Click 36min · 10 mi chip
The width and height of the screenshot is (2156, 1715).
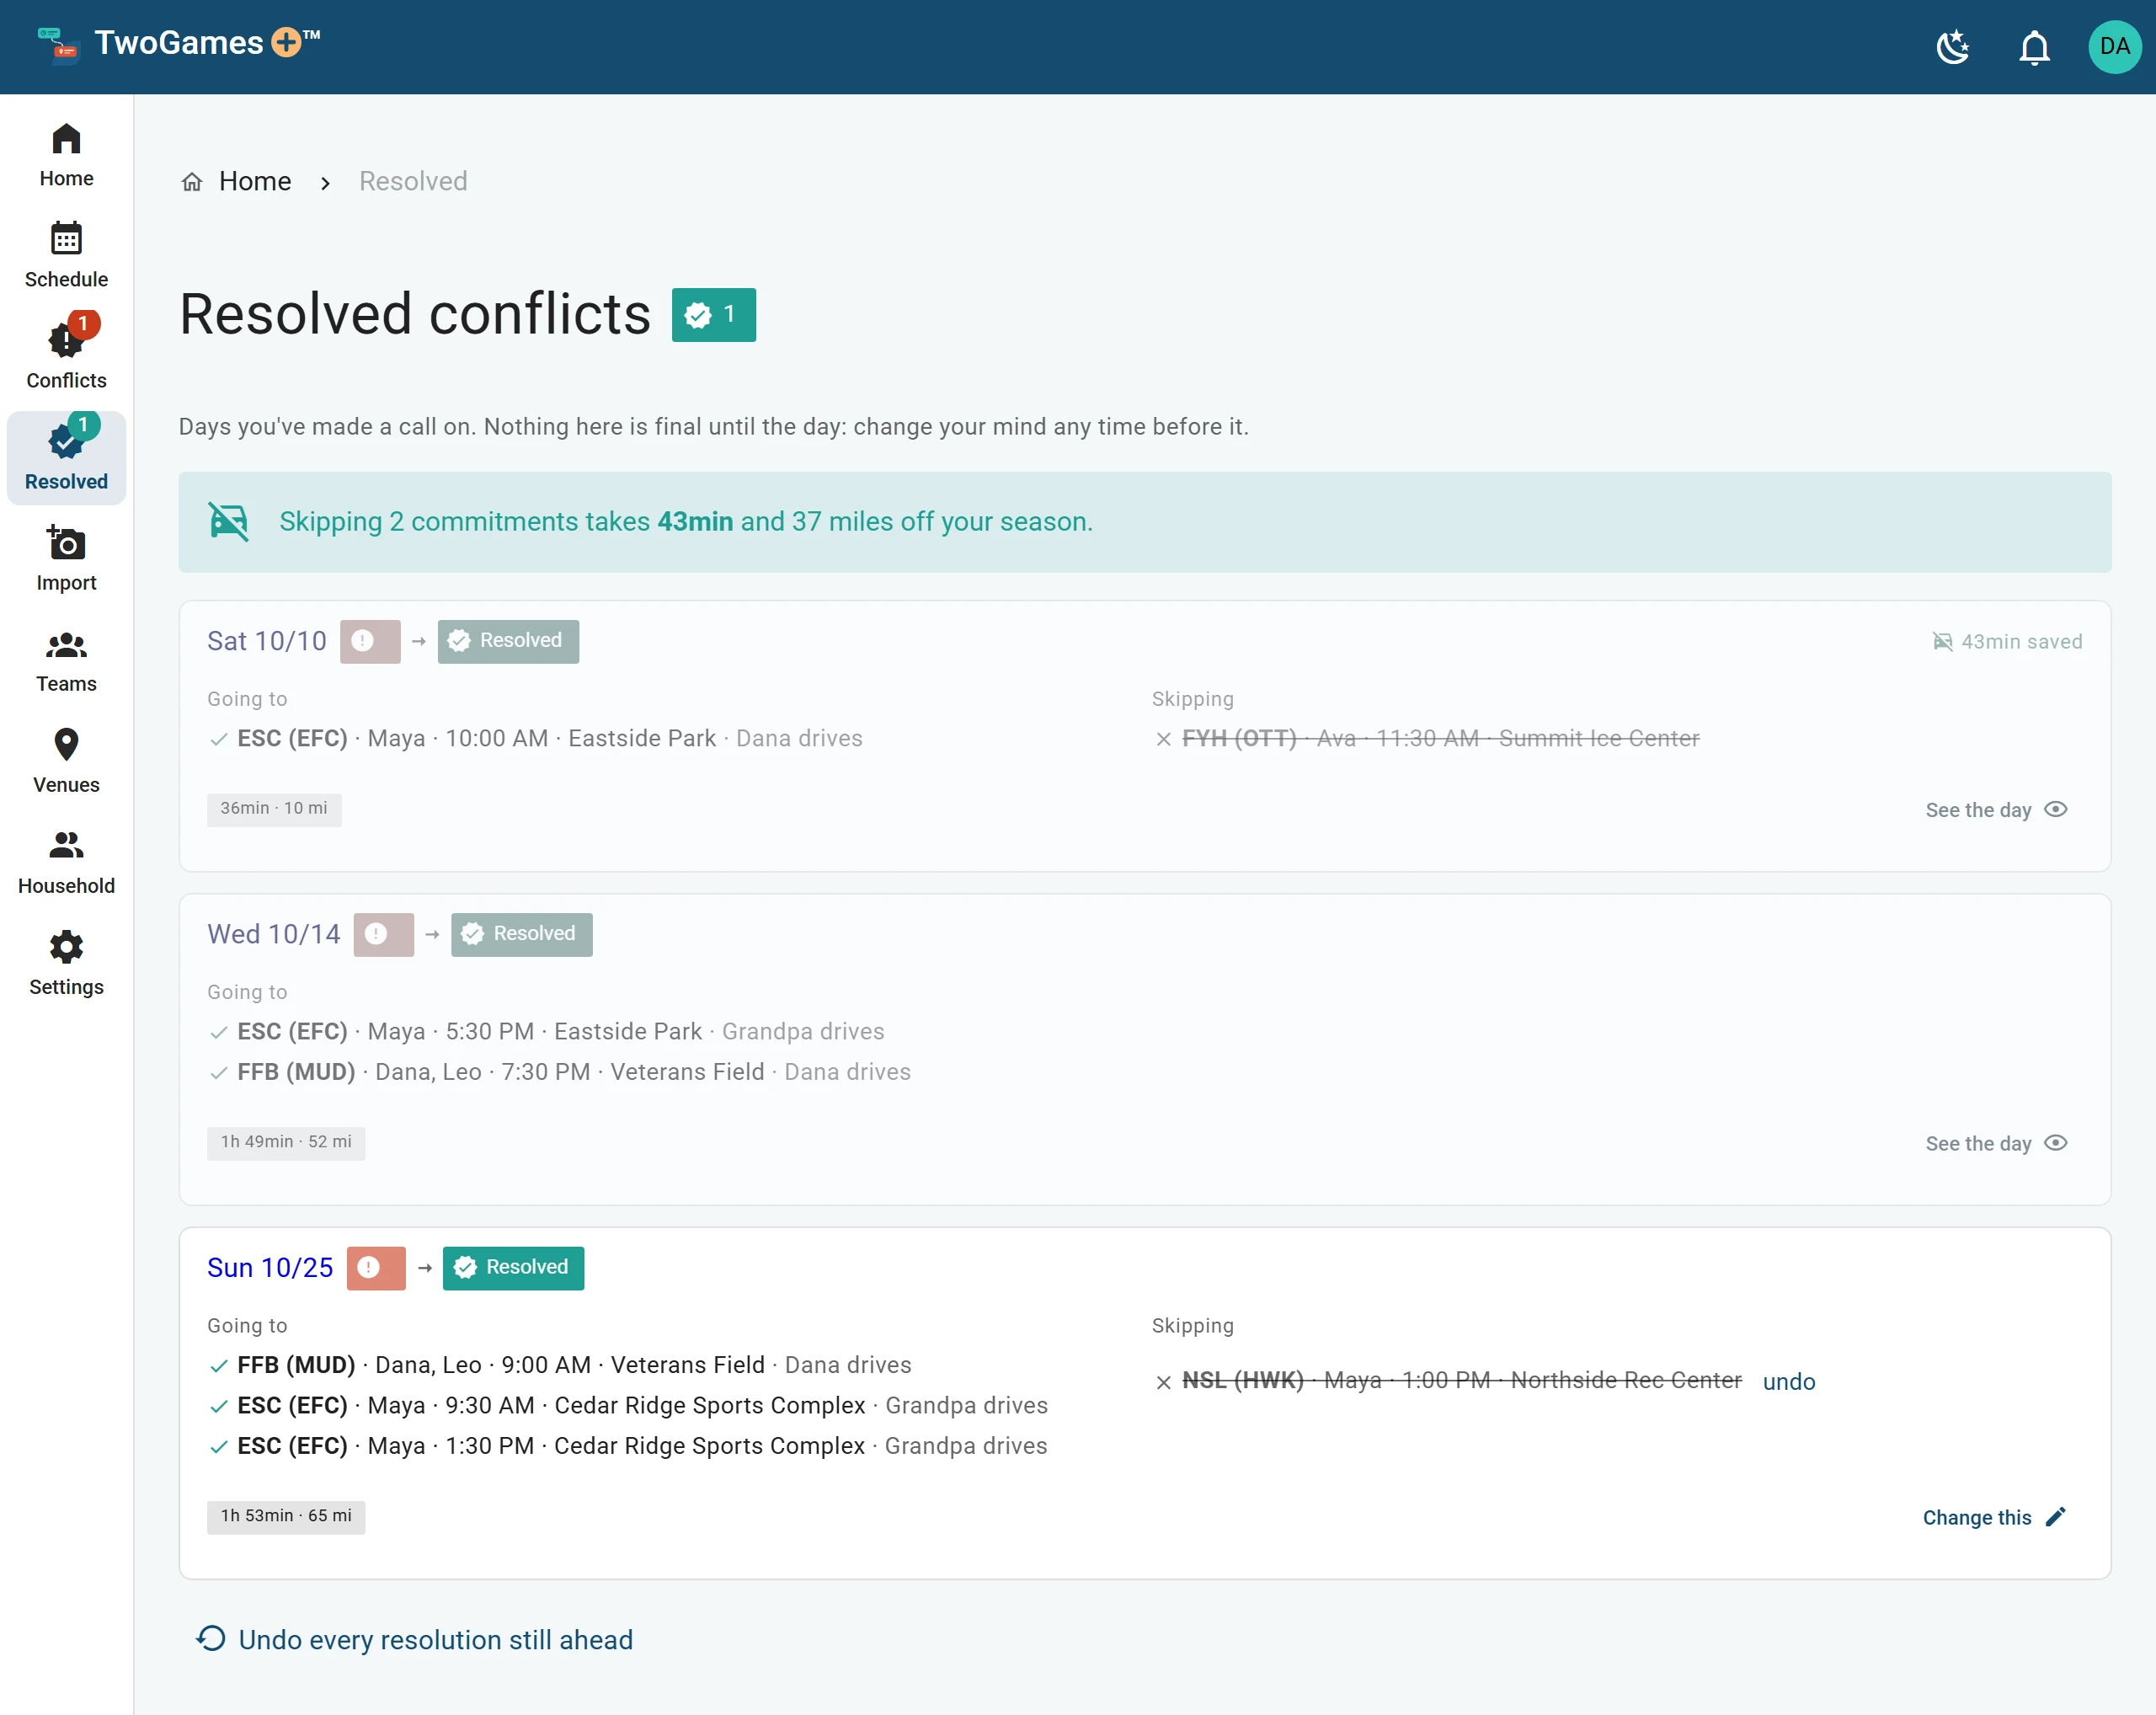(x=274, y=809)
